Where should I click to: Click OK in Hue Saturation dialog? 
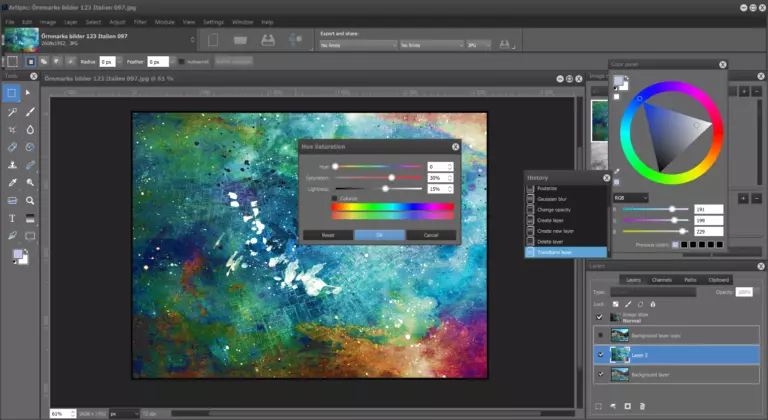tap(379, 234)
